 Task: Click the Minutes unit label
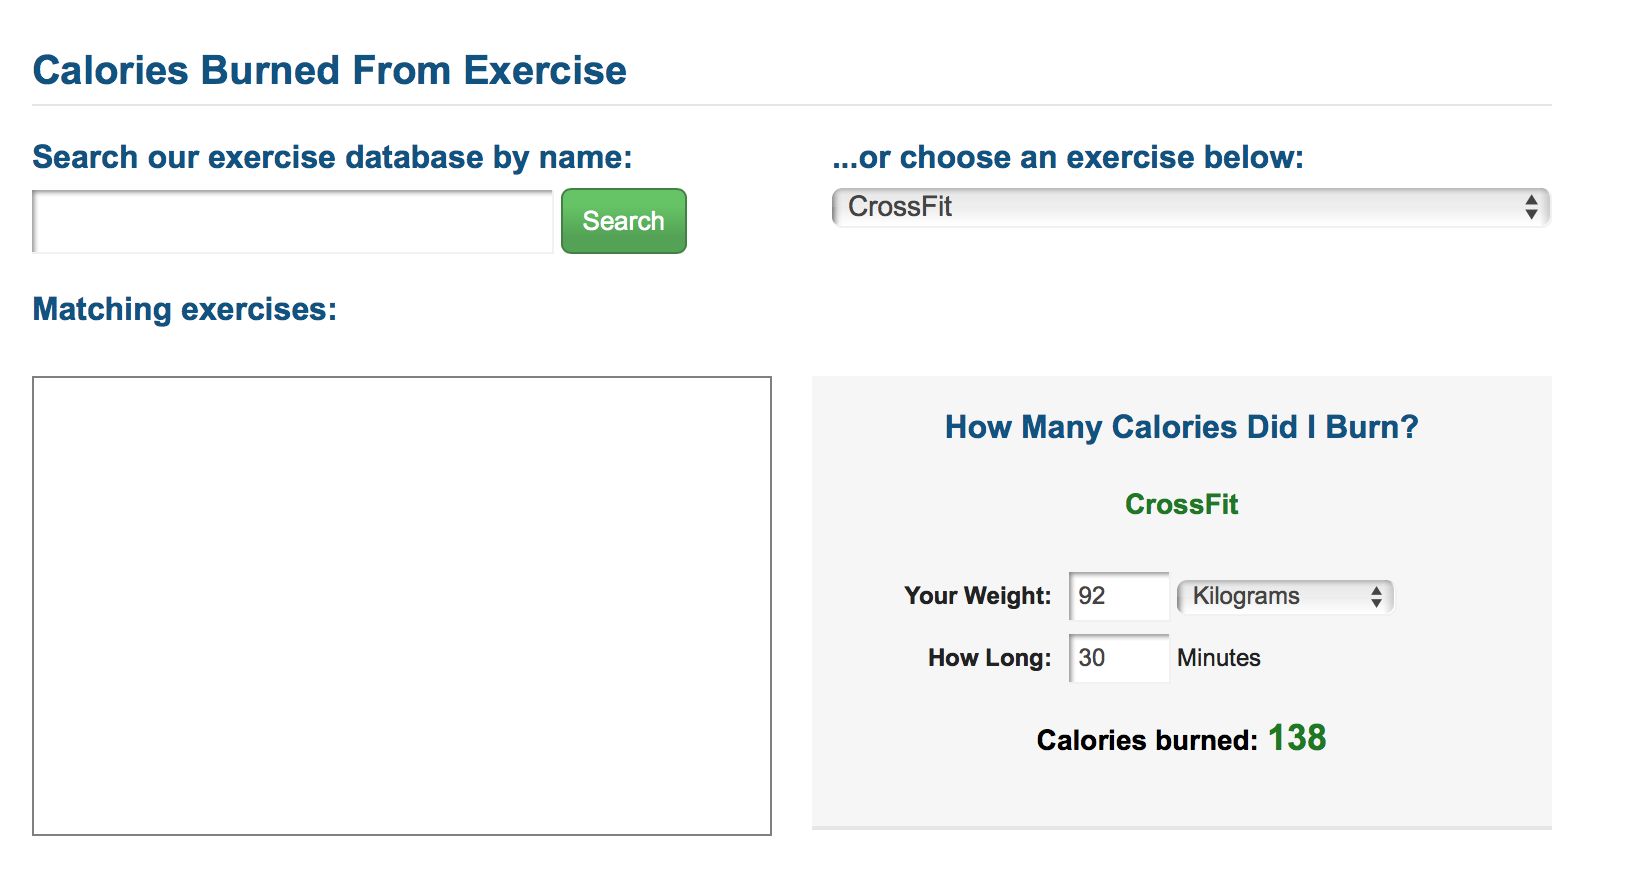(x=1218, y=658)
